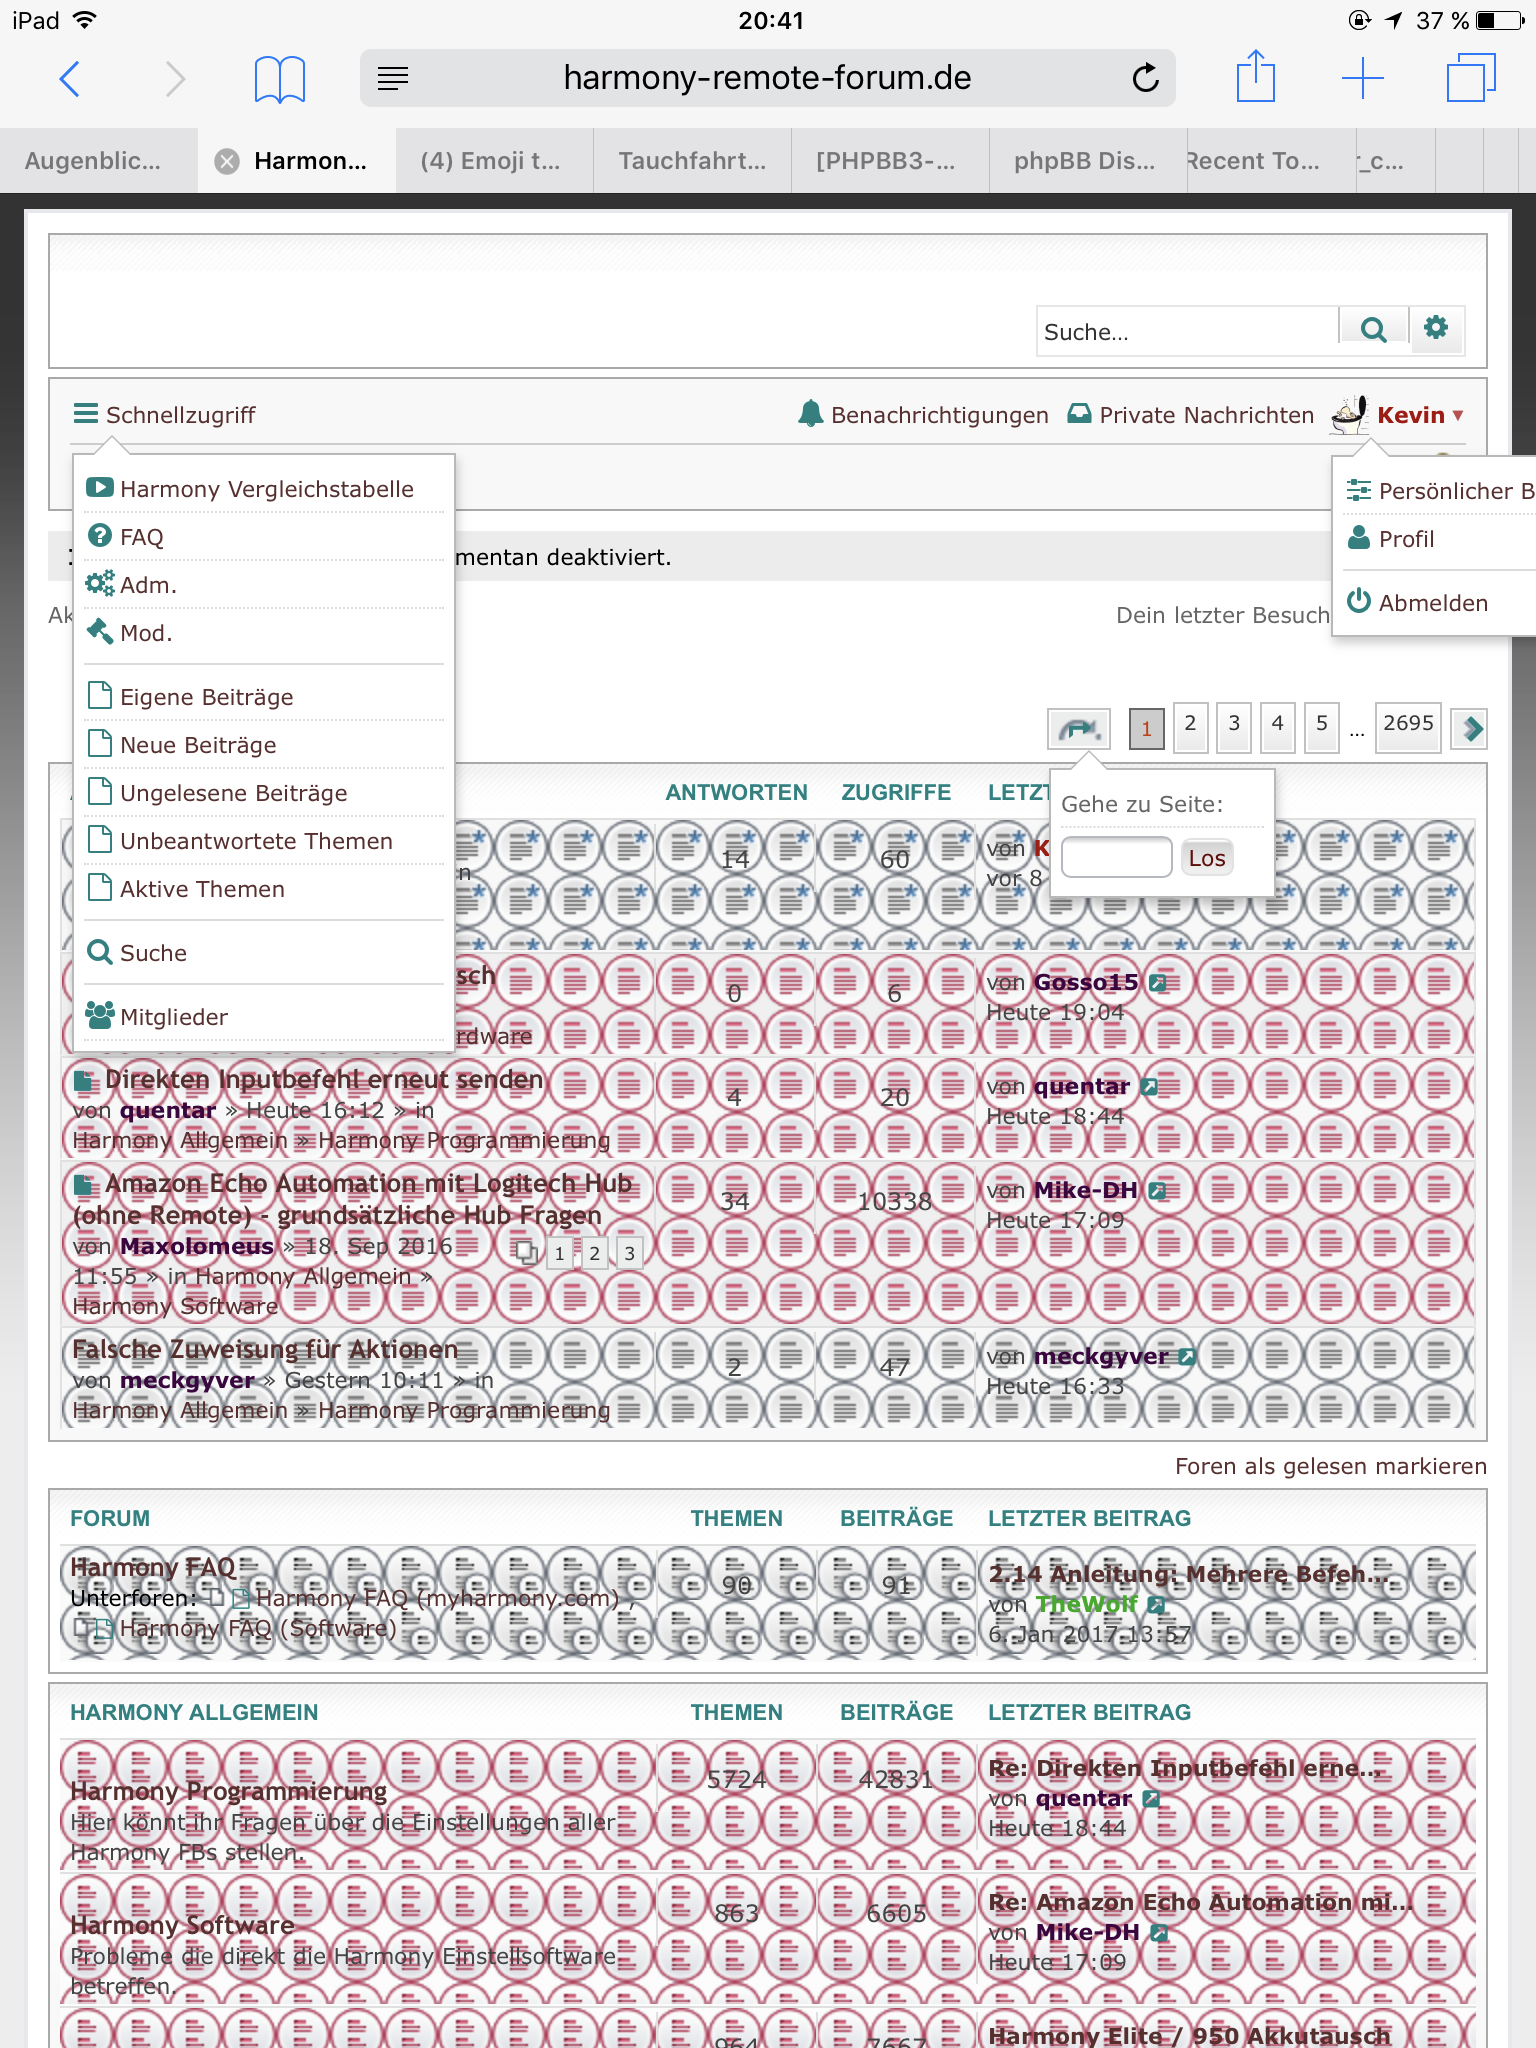1536x2048 pixels.
Task: Reload the page with refresh icon
Action: (x=1145, y=78)
